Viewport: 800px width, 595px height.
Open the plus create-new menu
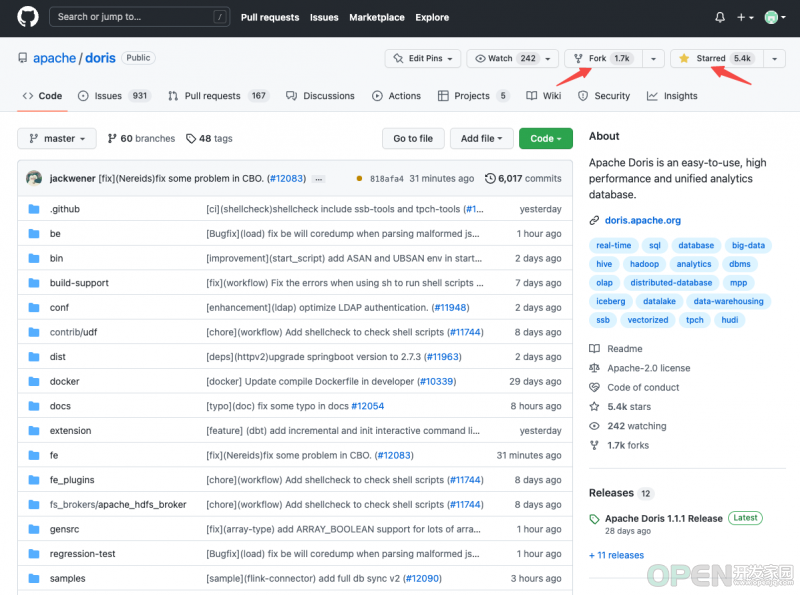coord(745,17)
